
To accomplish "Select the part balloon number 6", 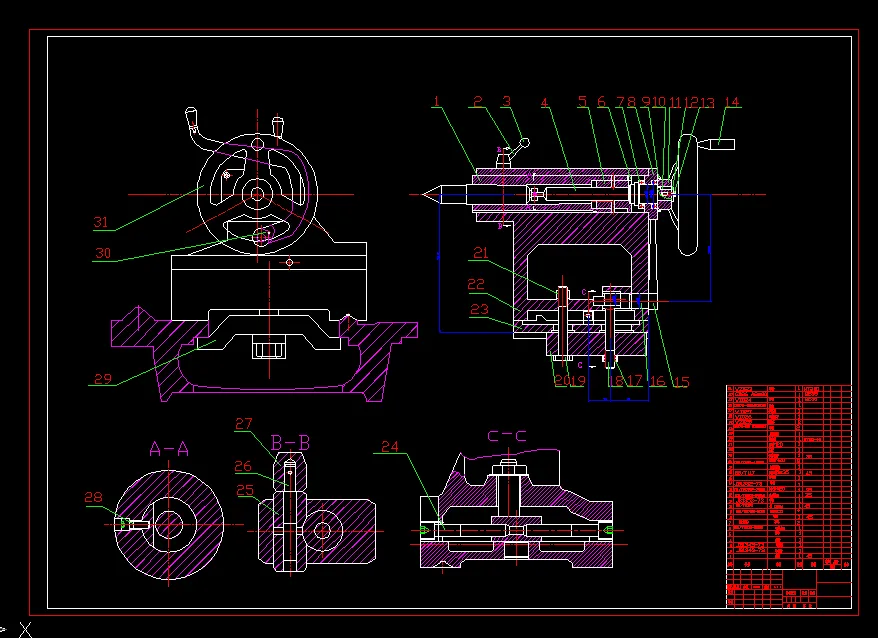I will click(601, 102).
